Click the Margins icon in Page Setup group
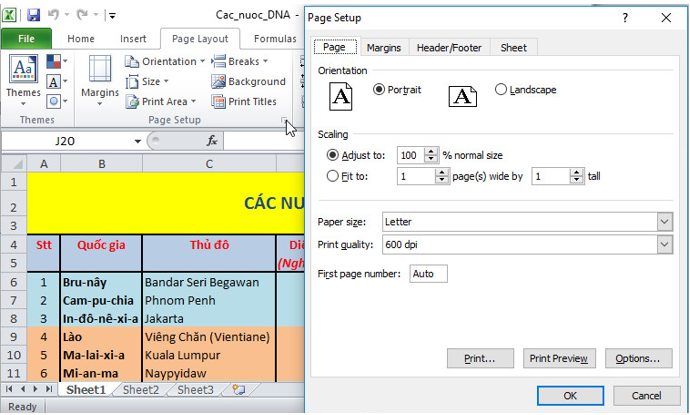 pyautogui.click(x=100, y=70)
